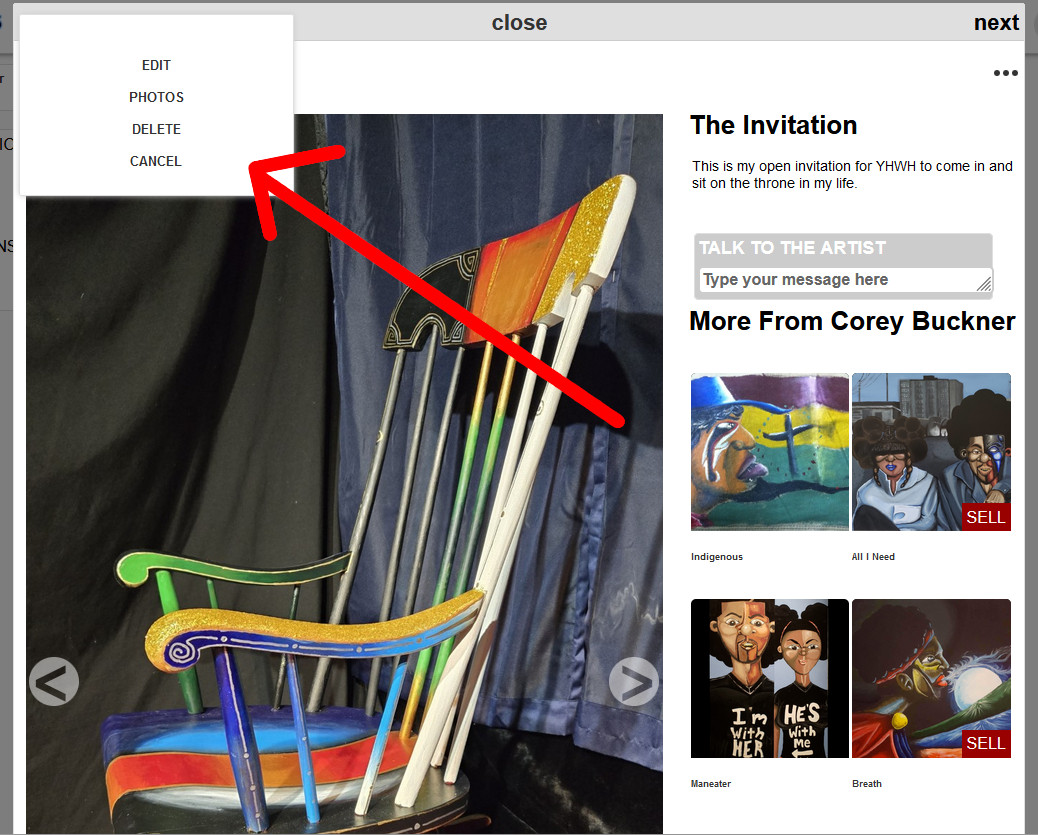The height and width of the screenshot is (835, 1038).
Task: Click the Type your message here field
Action: click(845, 279)
